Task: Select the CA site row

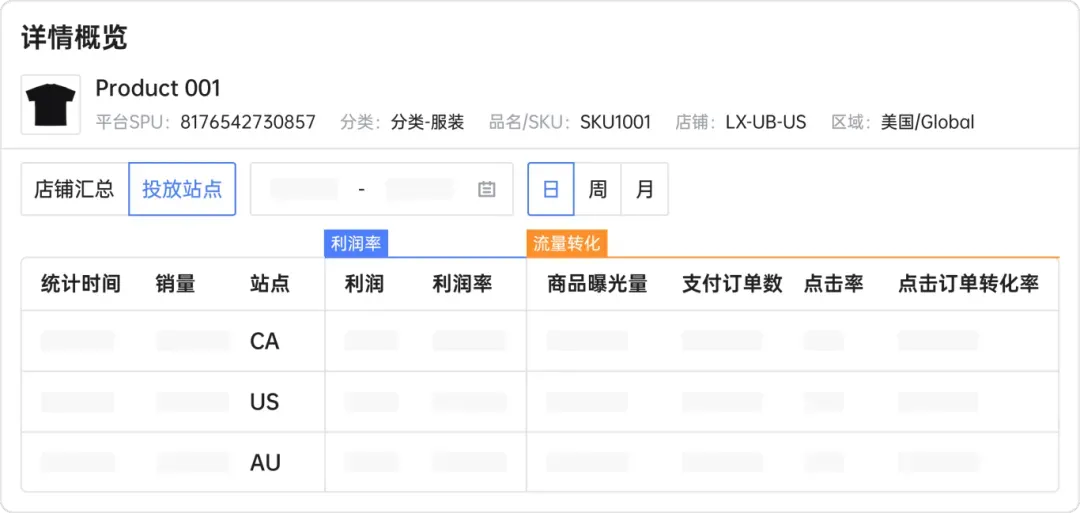Action: 540,341
